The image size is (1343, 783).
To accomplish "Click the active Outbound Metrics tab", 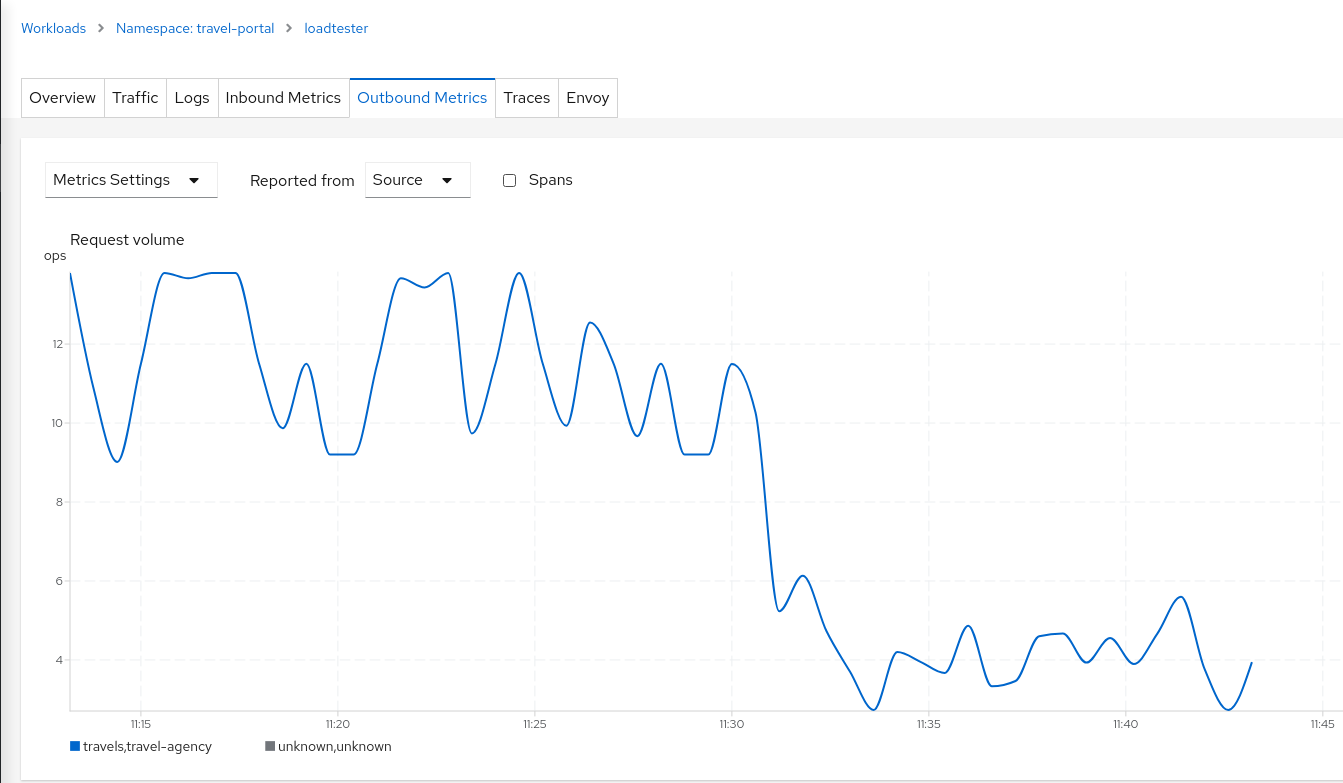I will pos(422,97).
